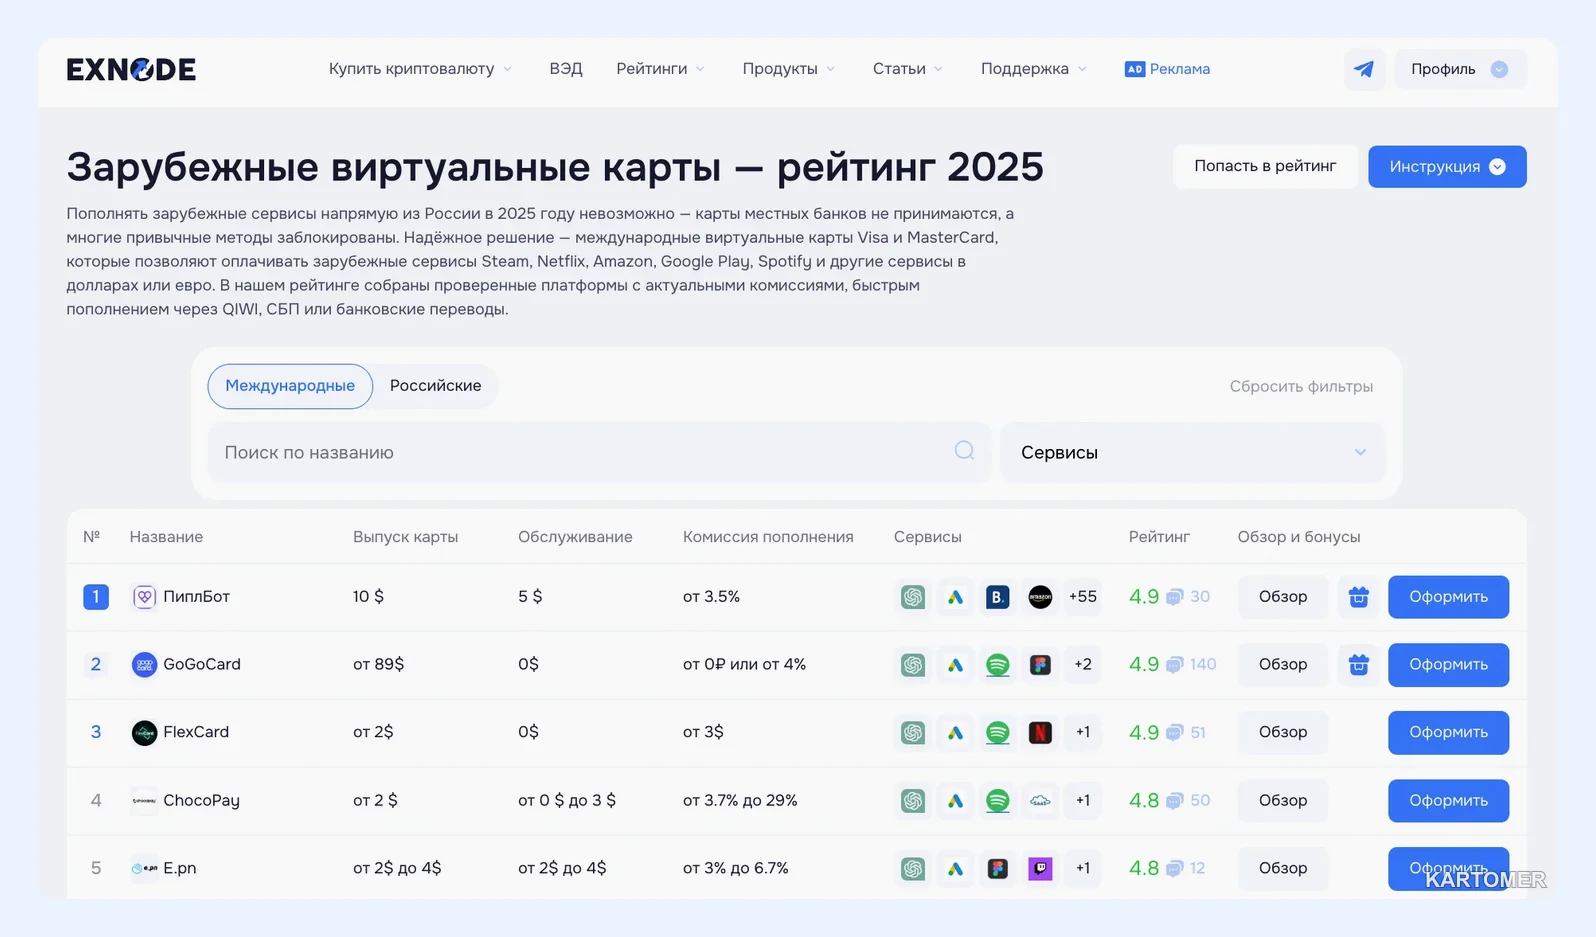1596x937 pixels.
Task: Click Spotify icon in GoGoCard row
Action: [998, 665]
